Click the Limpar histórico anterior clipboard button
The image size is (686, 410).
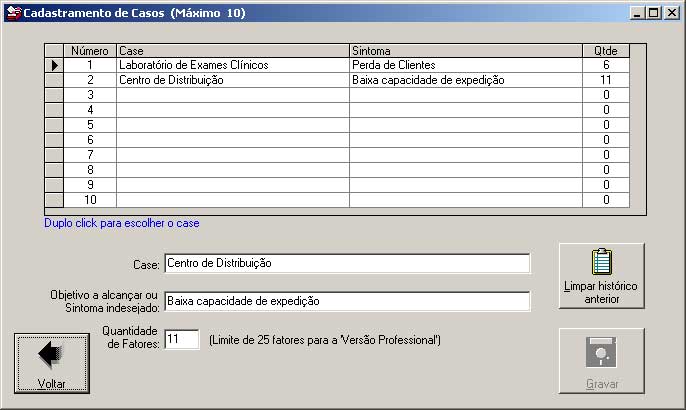(601, 276)
